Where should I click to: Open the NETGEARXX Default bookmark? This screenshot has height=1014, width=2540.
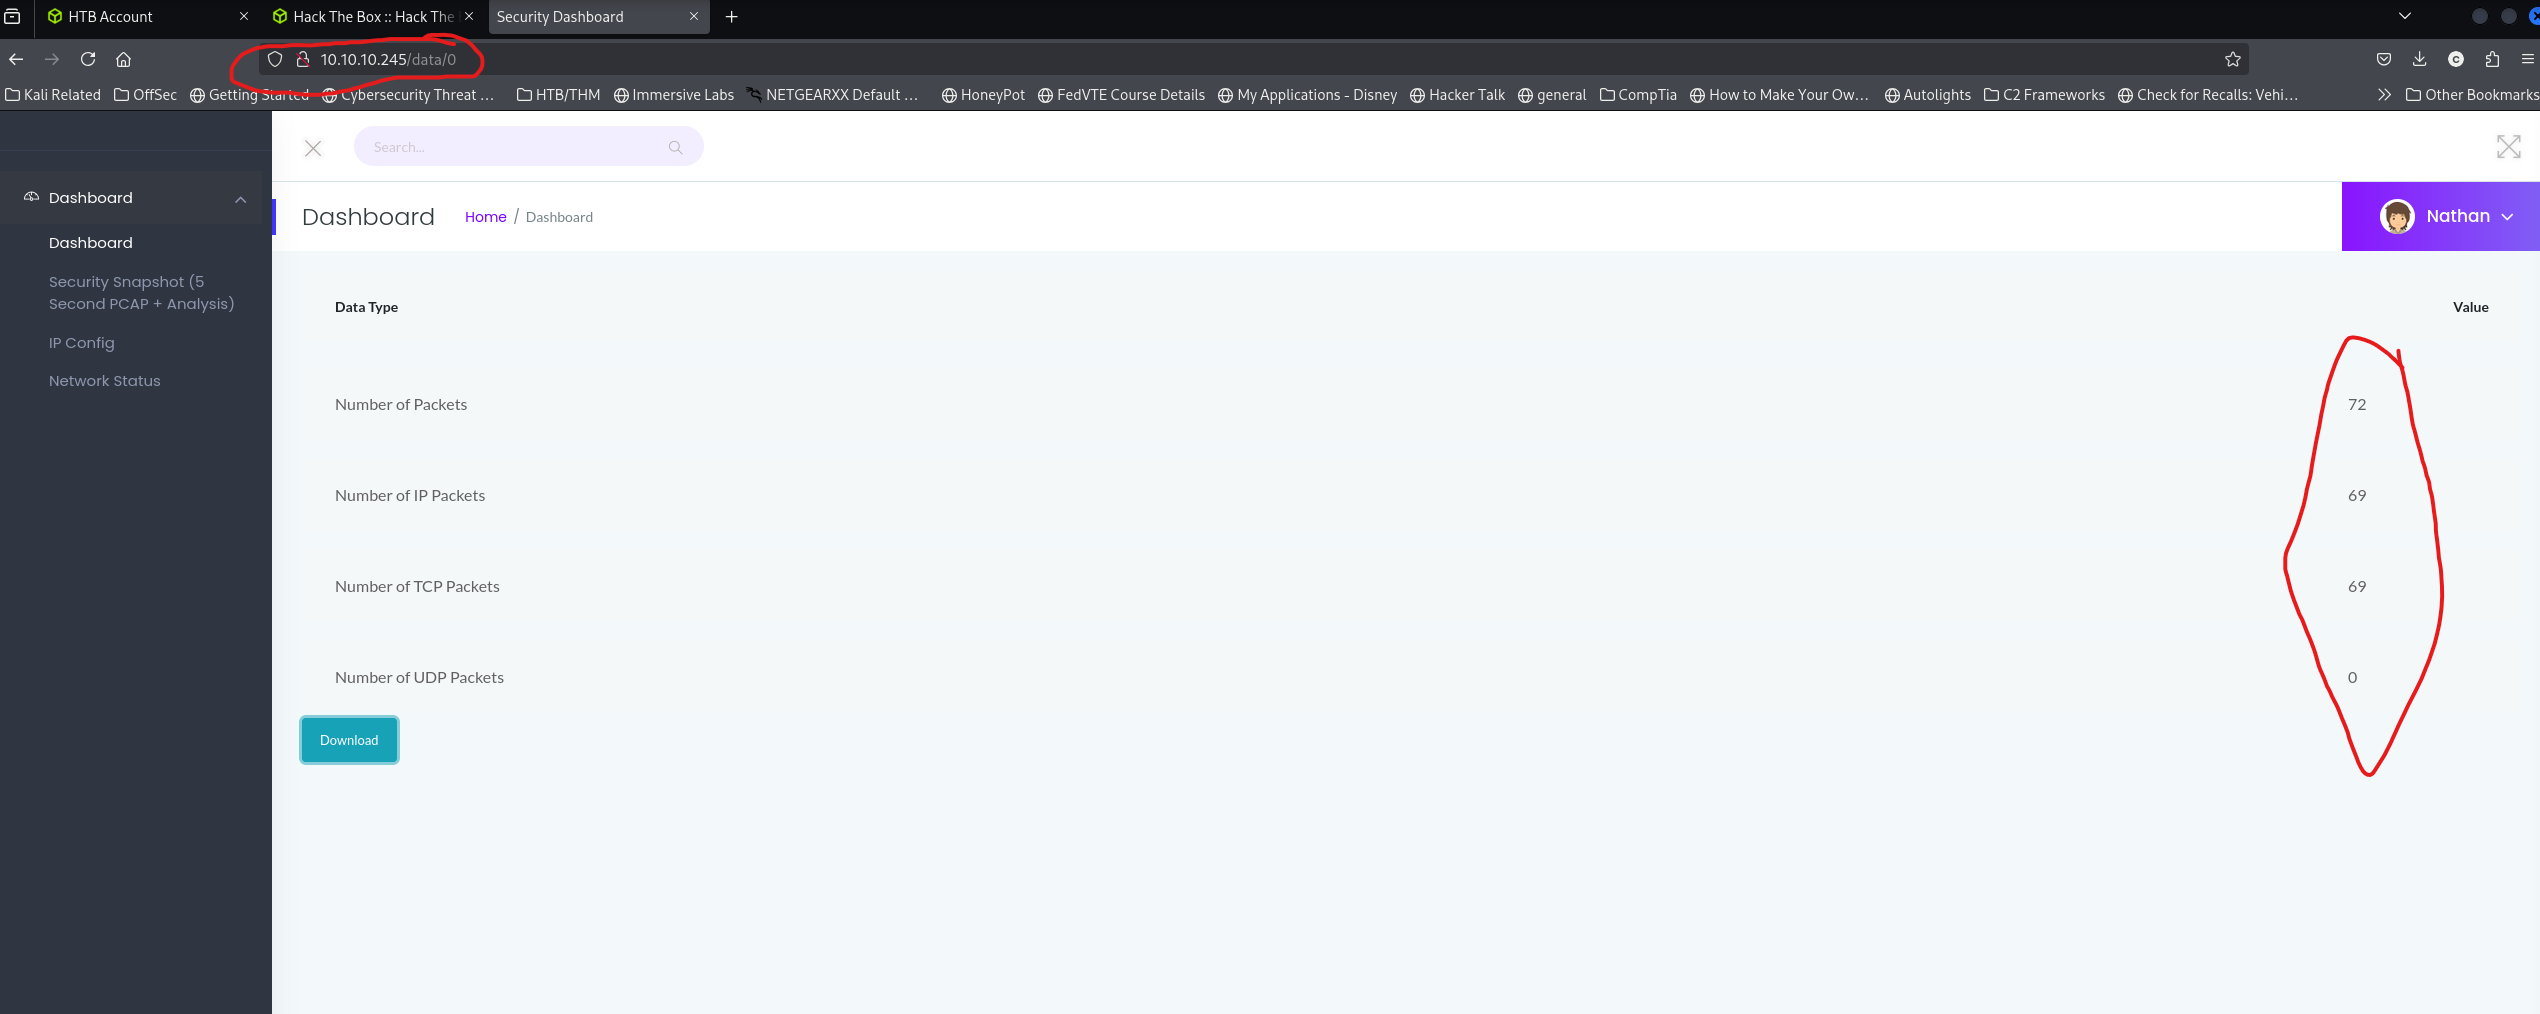click(832, 95)
